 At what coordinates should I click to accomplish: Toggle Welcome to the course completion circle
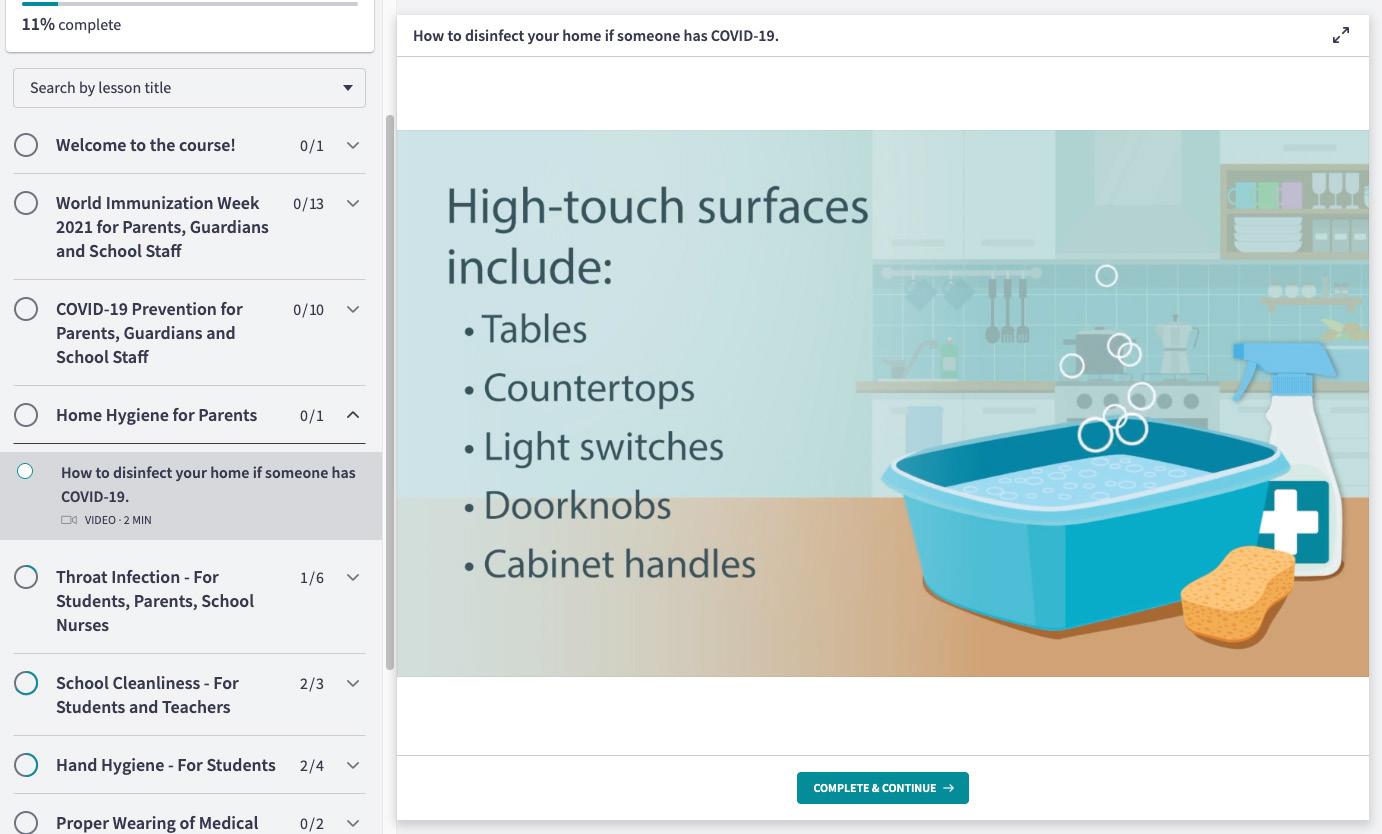pyautogui.click(x=26, y=145)
